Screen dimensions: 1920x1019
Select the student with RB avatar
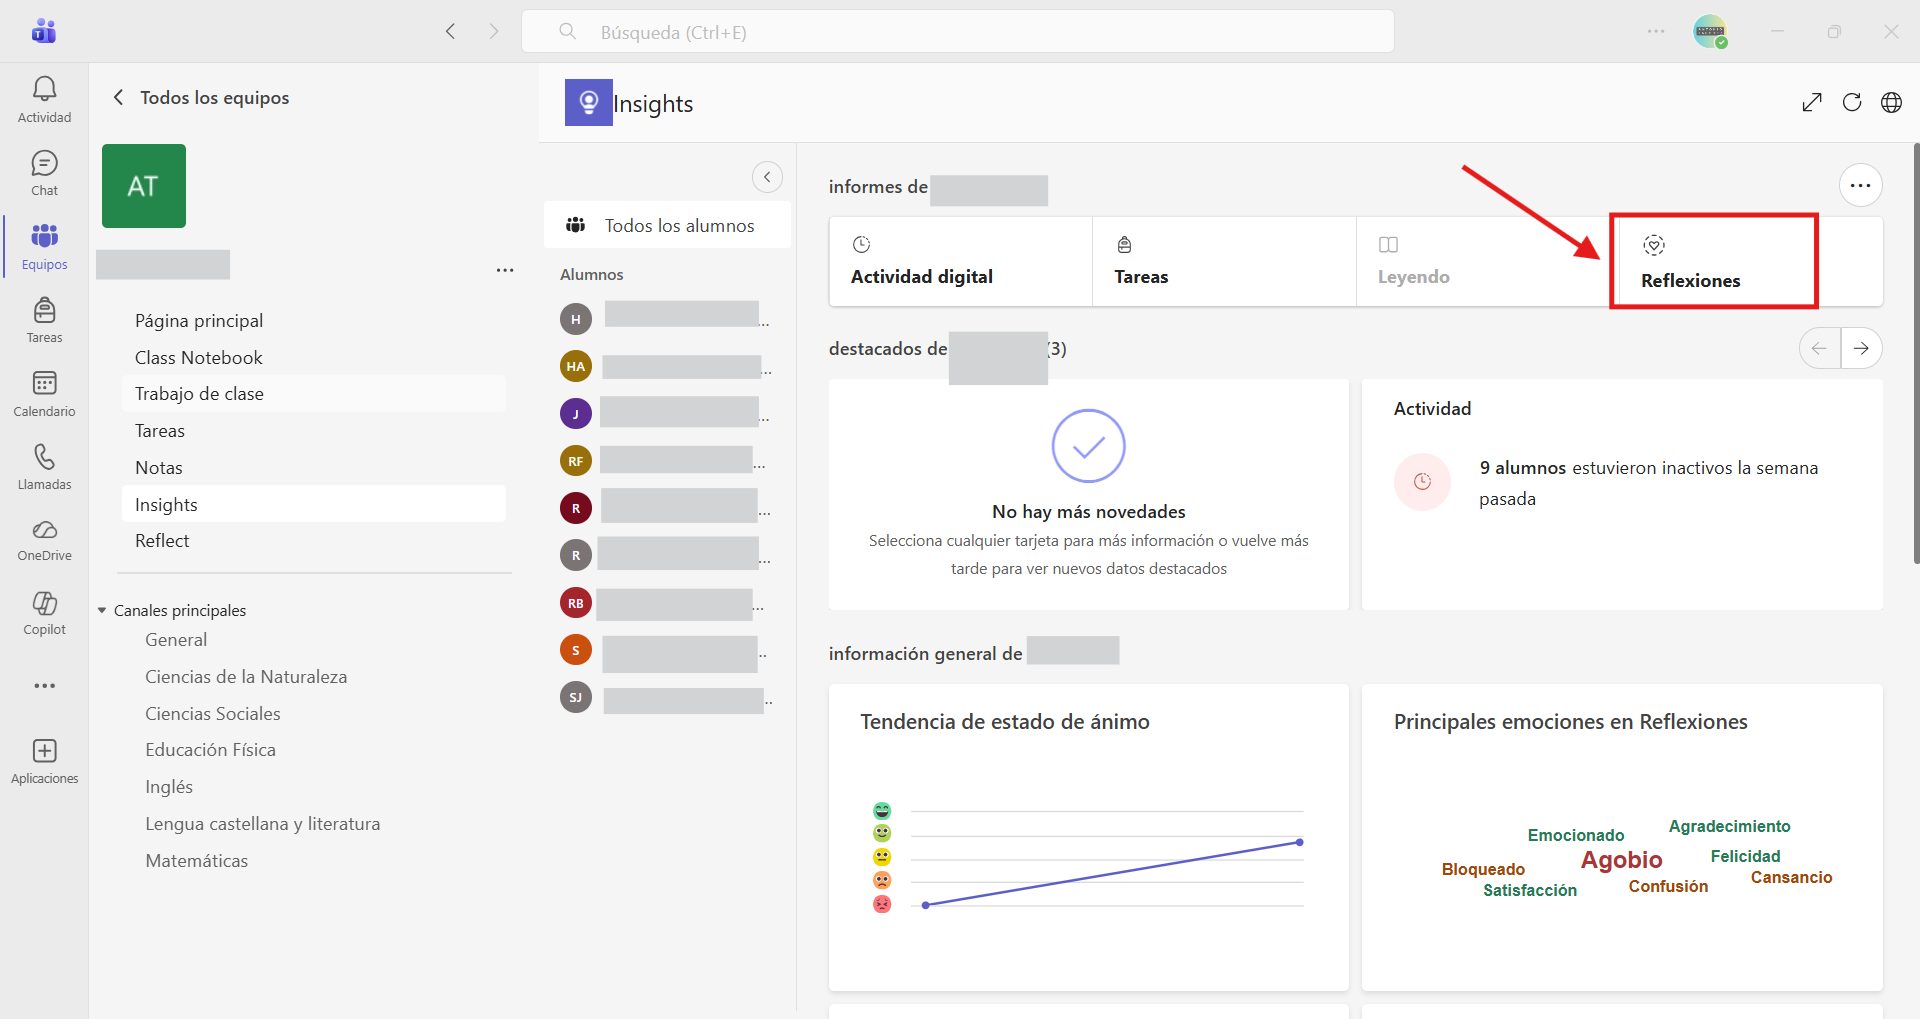pyautogui.click(x=576, y=603)
